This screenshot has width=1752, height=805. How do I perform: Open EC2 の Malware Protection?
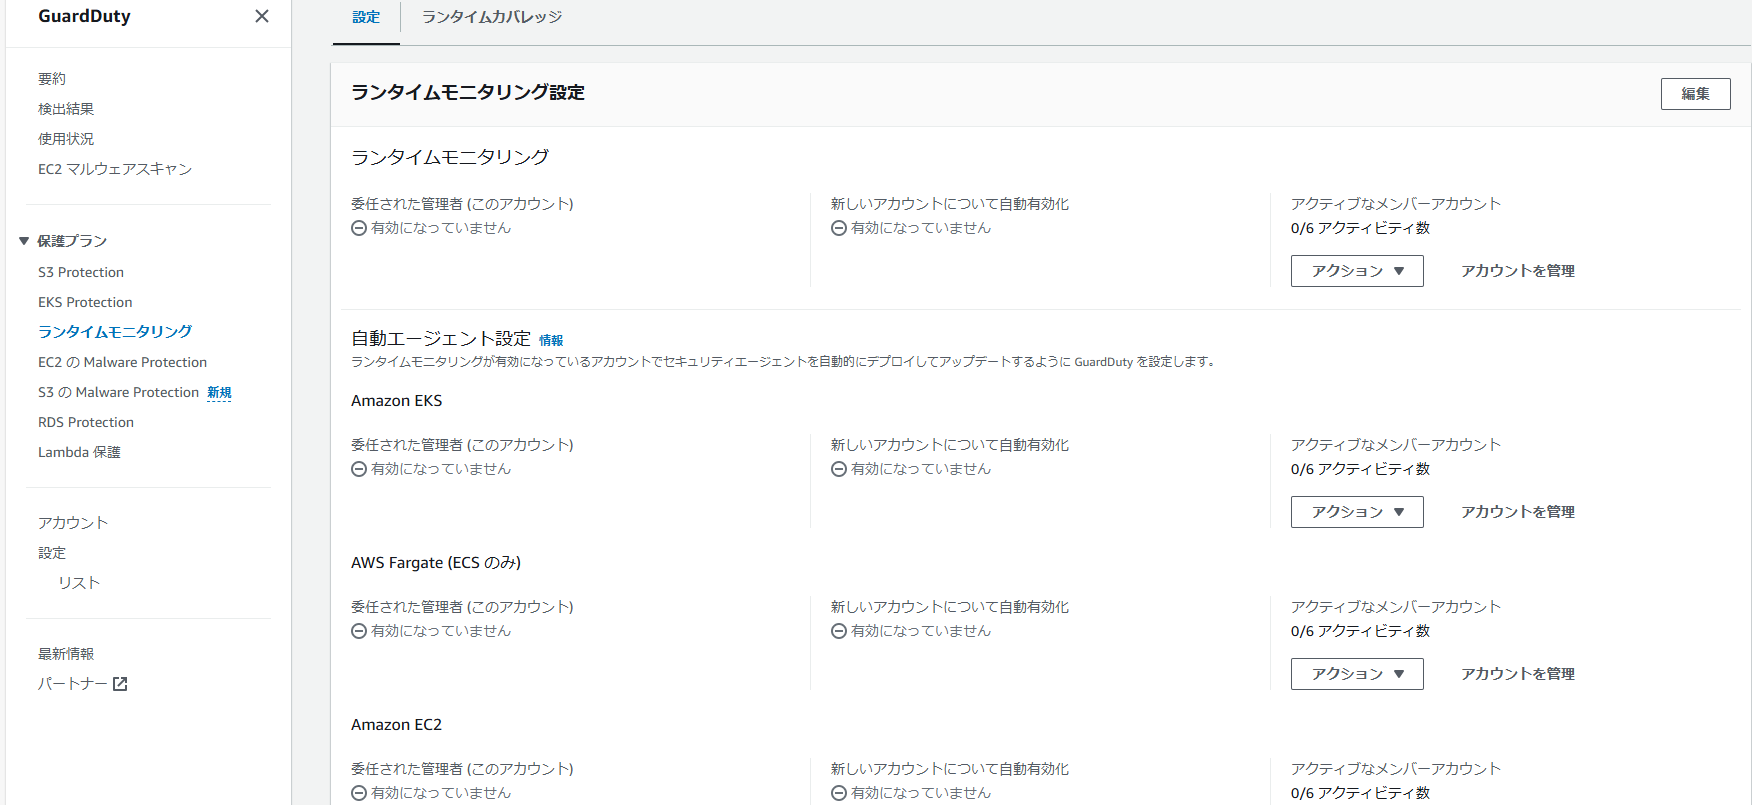pos(122,362)
